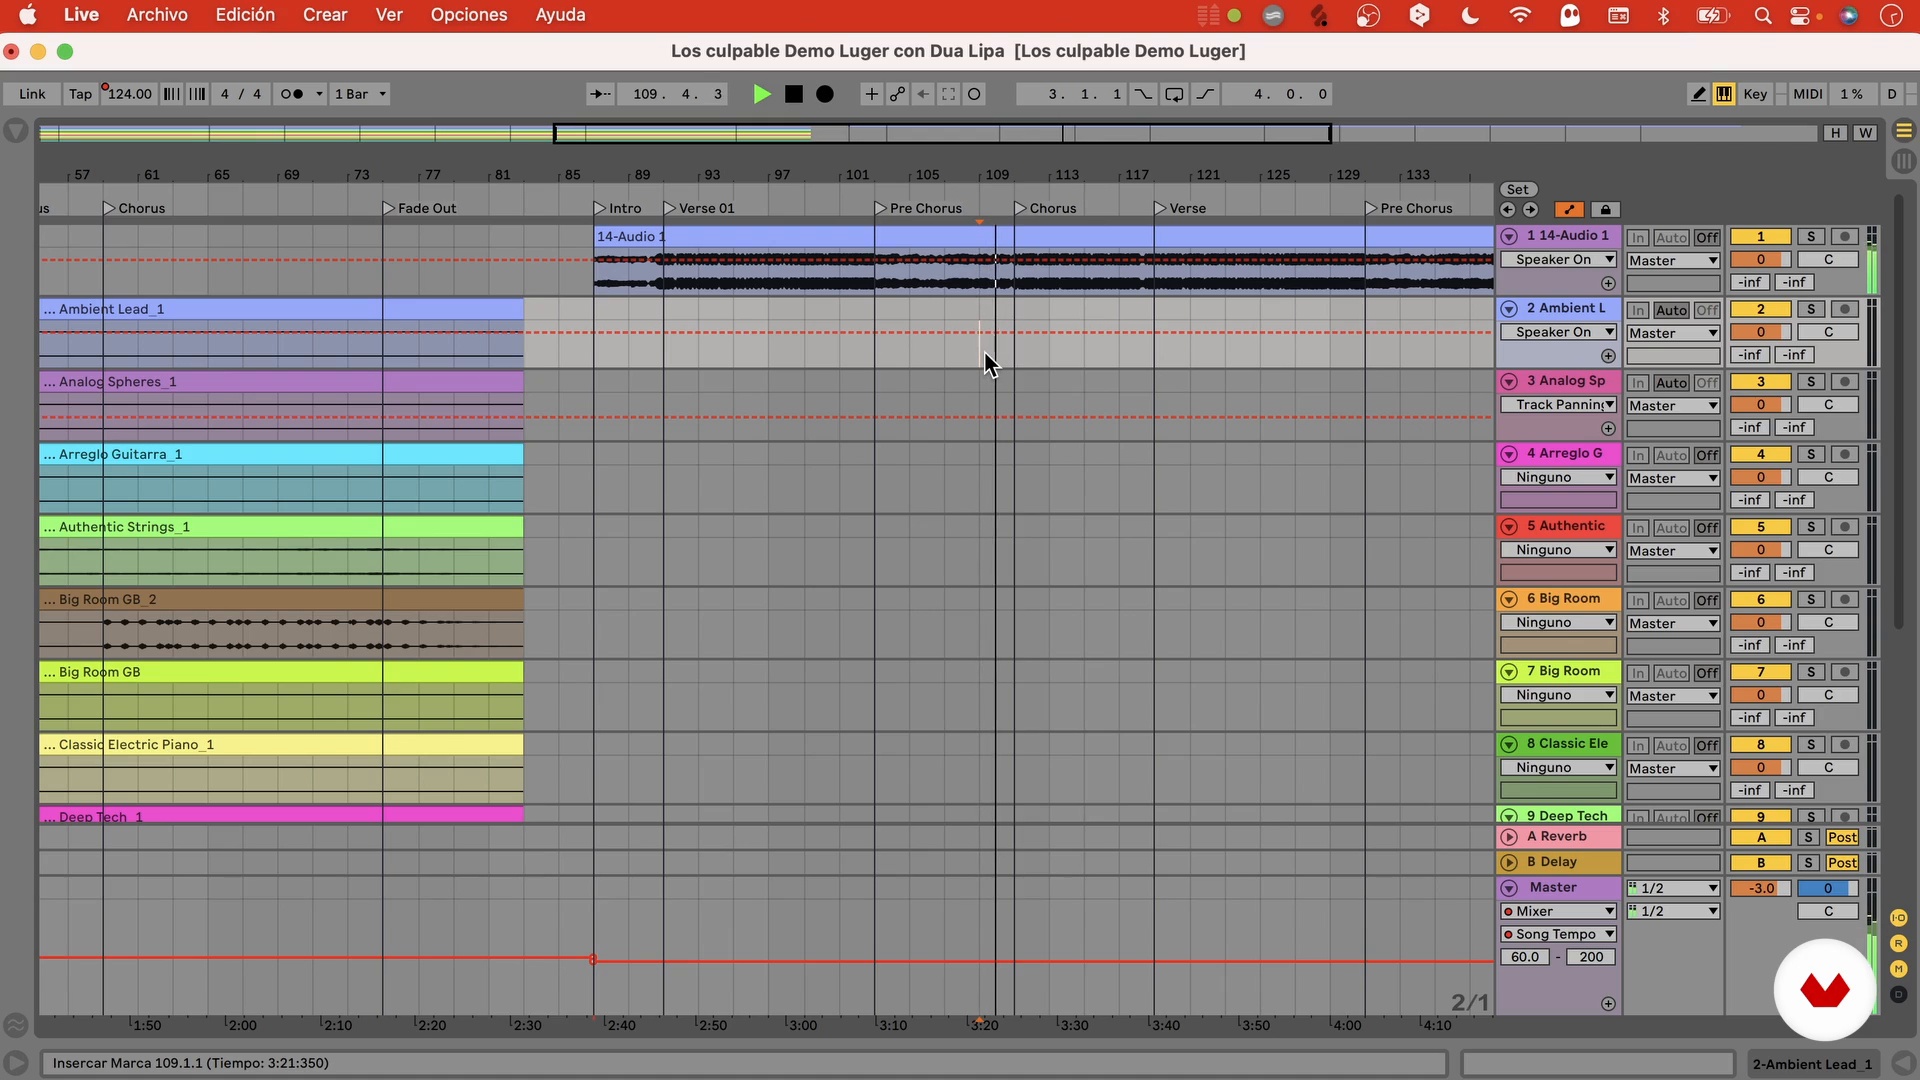Open Master output routing of Classic Electric Piano

[1673, 769]
